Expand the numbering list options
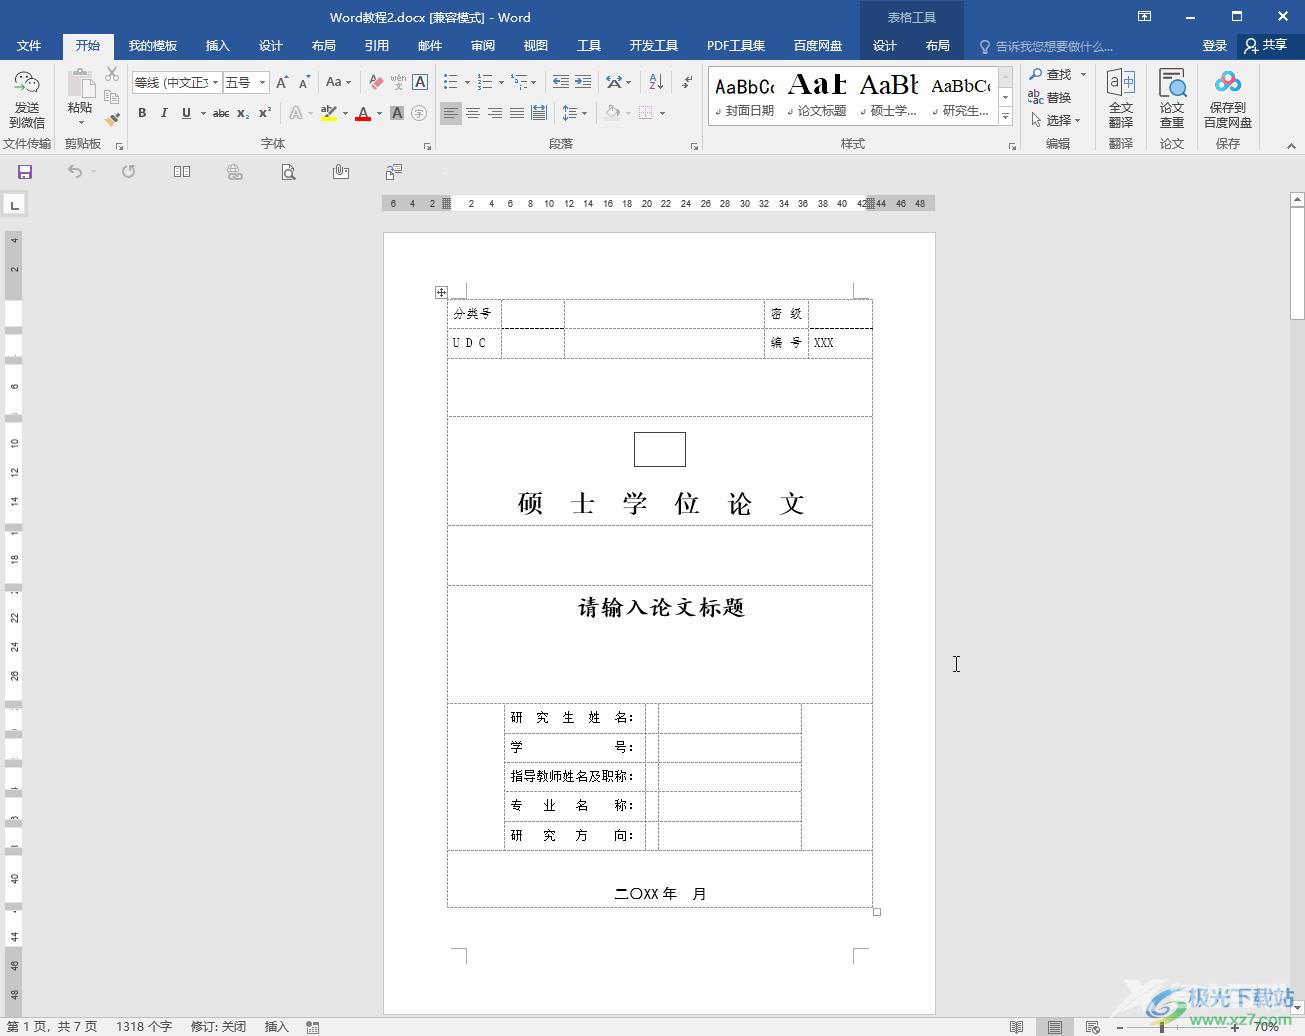1305x1036 pixels. (x=501, y=82)
